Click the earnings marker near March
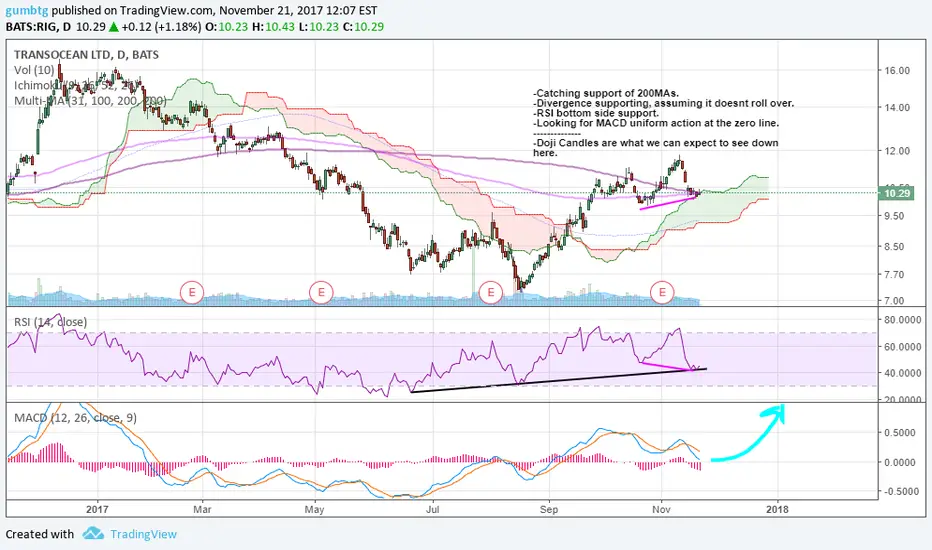The height and width of the screenshot is (550, 932). pyautogui.click(x=192, y=292)
